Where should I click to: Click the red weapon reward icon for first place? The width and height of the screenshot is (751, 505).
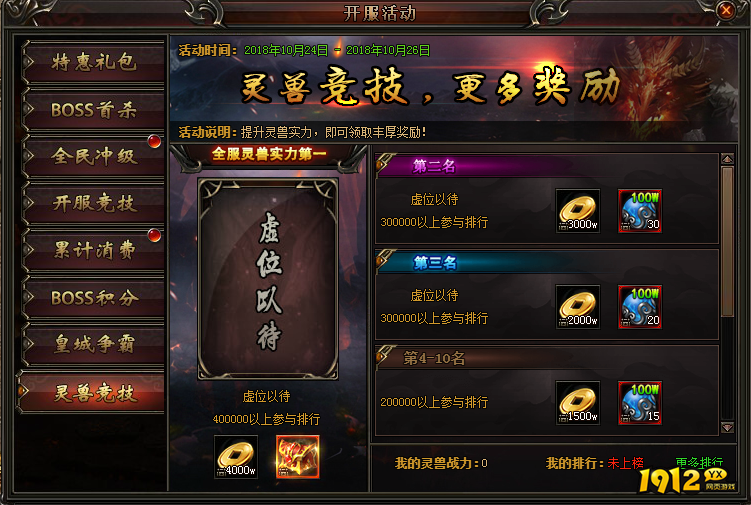pyautogui.click(x=297, y=457)
